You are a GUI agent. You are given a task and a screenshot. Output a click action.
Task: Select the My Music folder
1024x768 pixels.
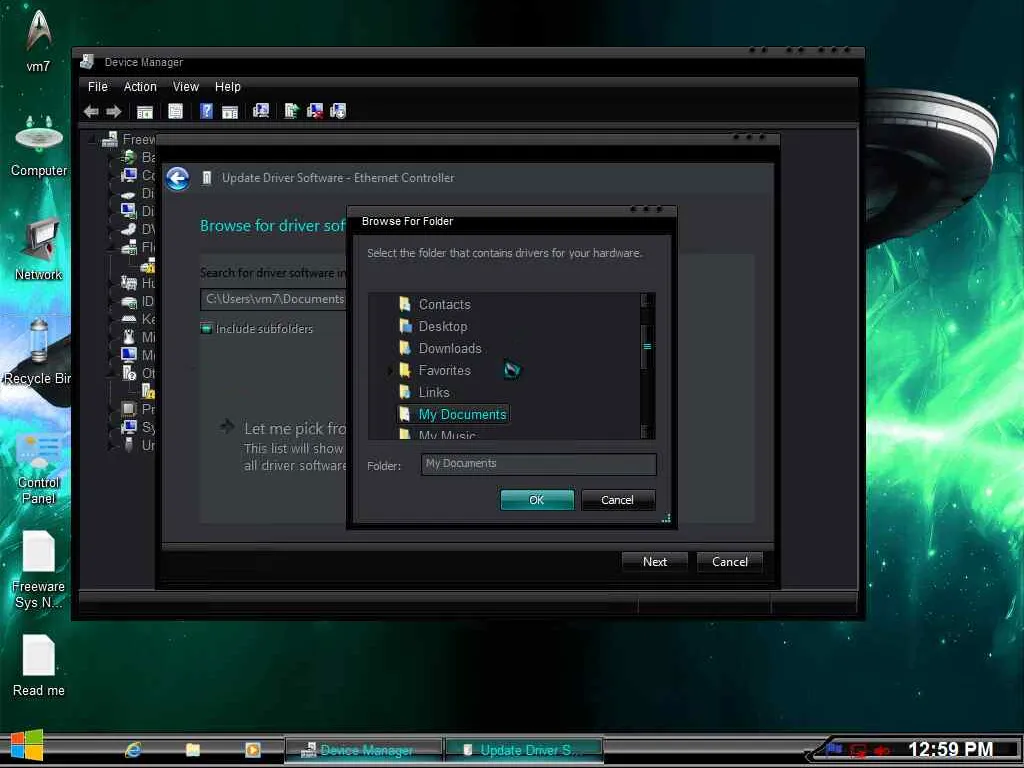click(447, 434)
